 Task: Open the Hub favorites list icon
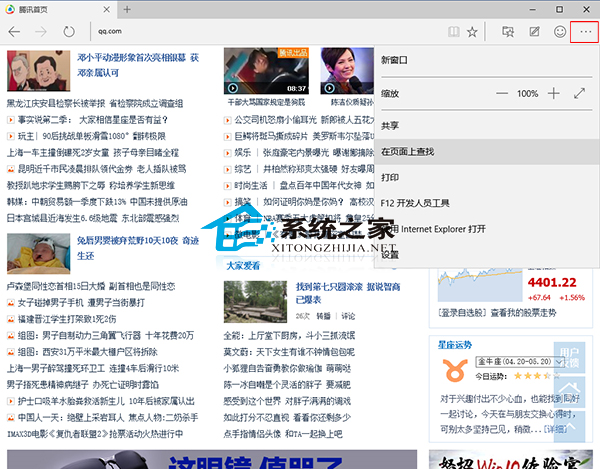click(508, 32)
